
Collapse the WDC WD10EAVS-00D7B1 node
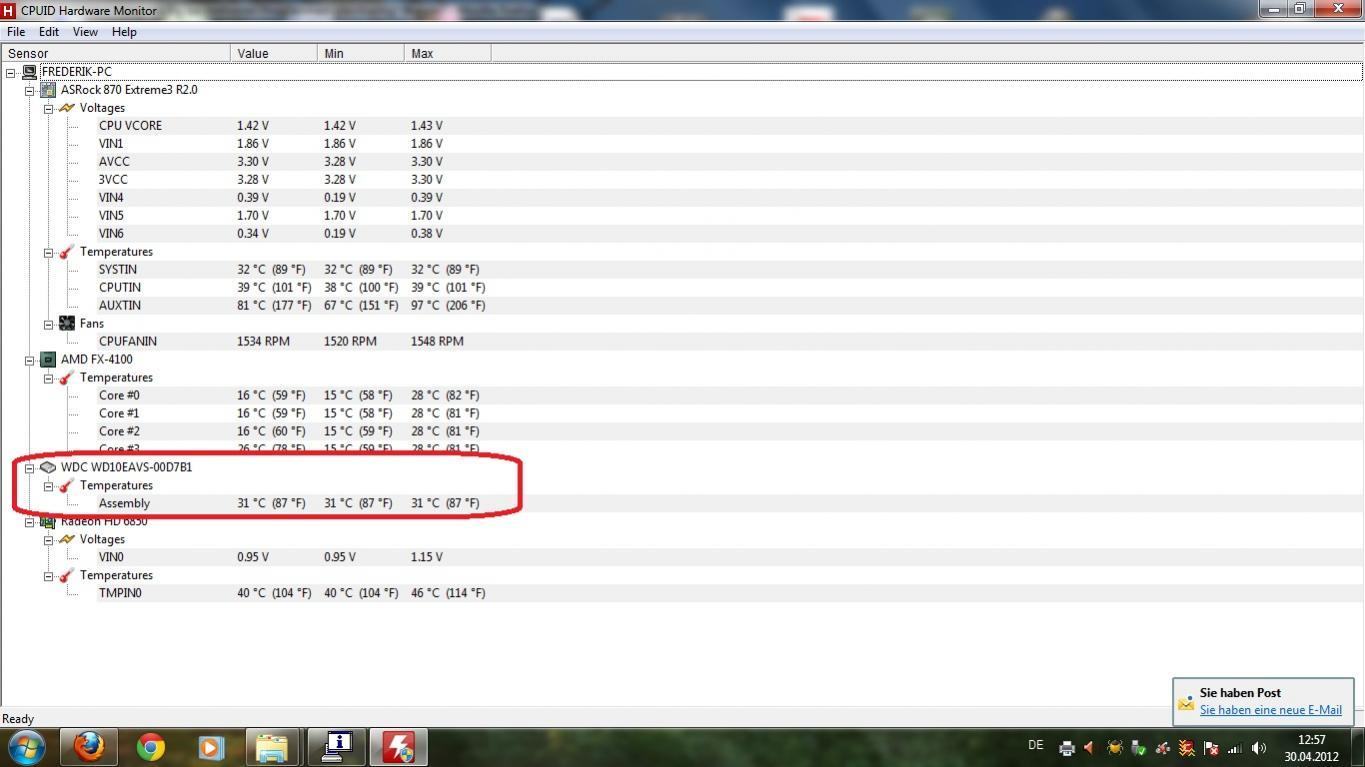(30, 468)
